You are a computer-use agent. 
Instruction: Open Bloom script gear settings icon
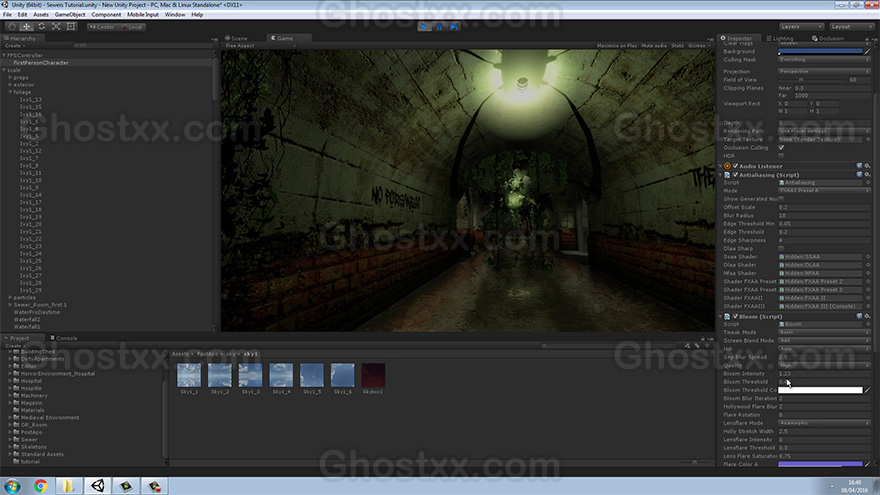point(867,317)
